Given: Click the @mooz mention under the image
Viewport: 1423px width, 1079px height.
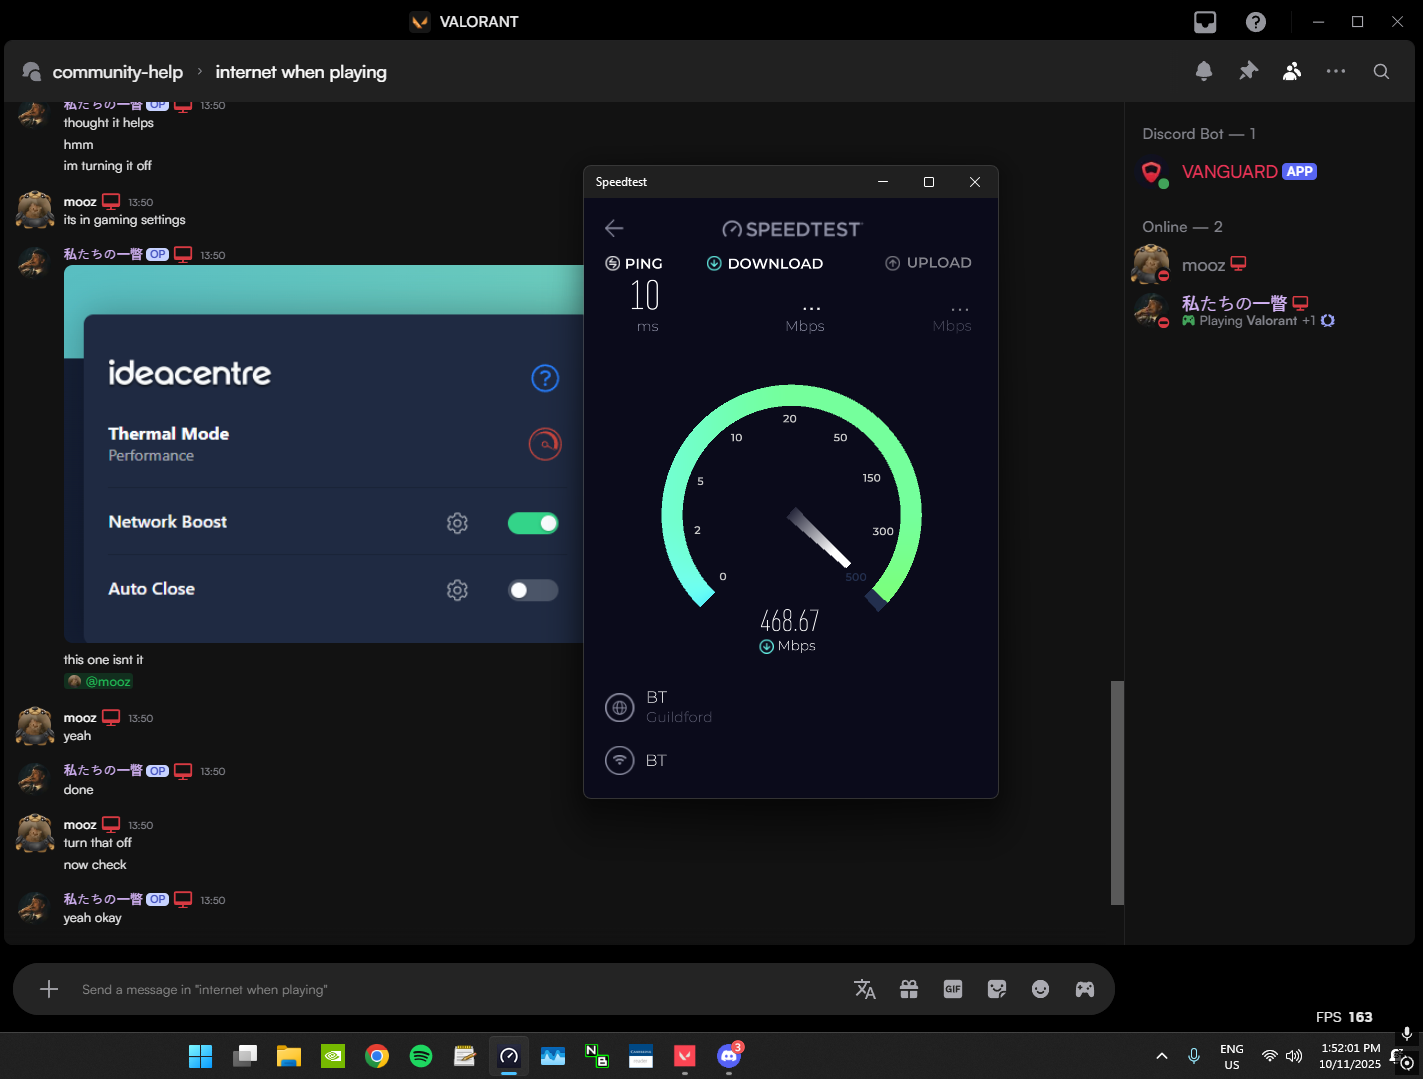Looking at the screenshot, I should point(99,682).
